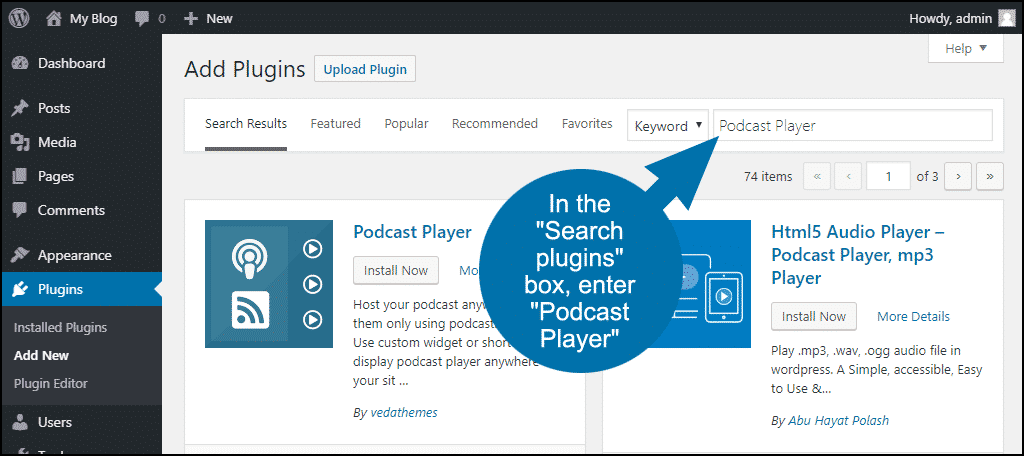Go to previous page of results

(848, 176)
